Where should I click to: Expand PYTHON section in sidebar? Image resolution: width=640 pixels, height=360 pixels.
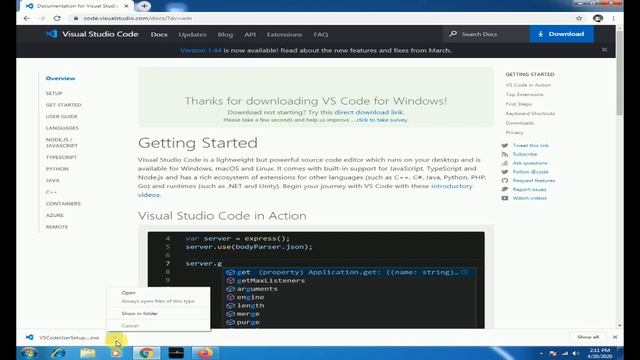point(57,169)
